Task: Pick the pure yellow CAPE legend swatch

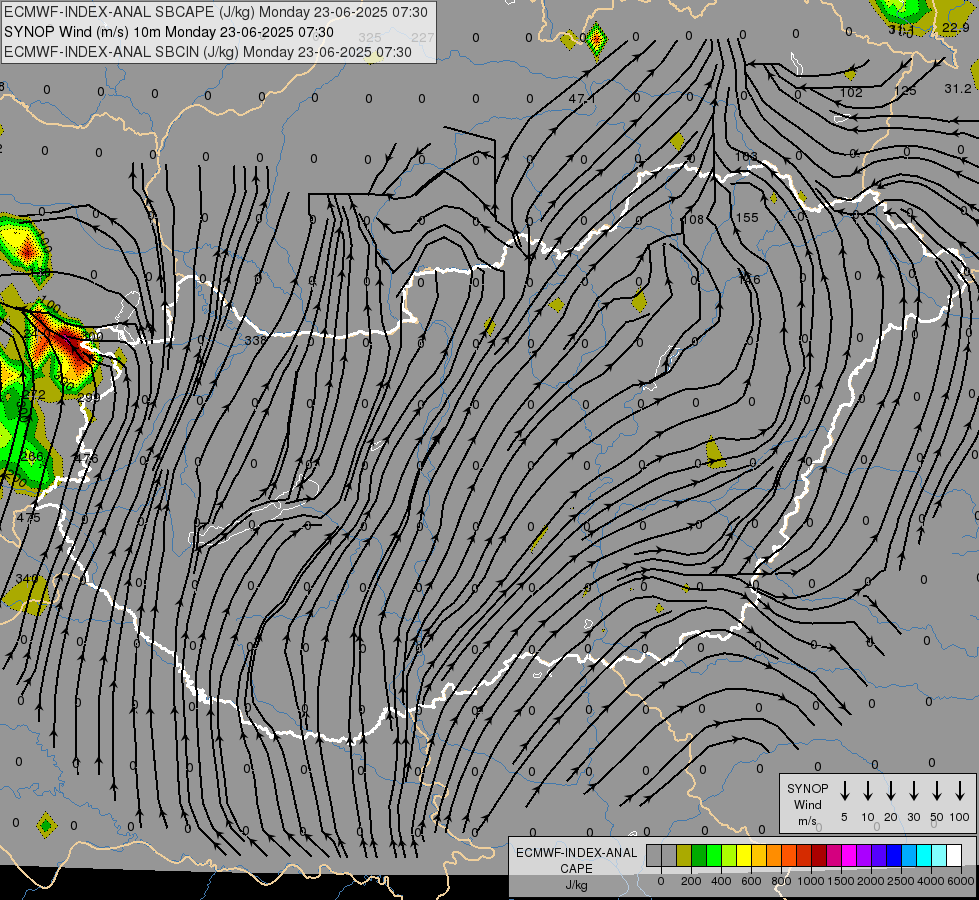Action: [744, 856]
